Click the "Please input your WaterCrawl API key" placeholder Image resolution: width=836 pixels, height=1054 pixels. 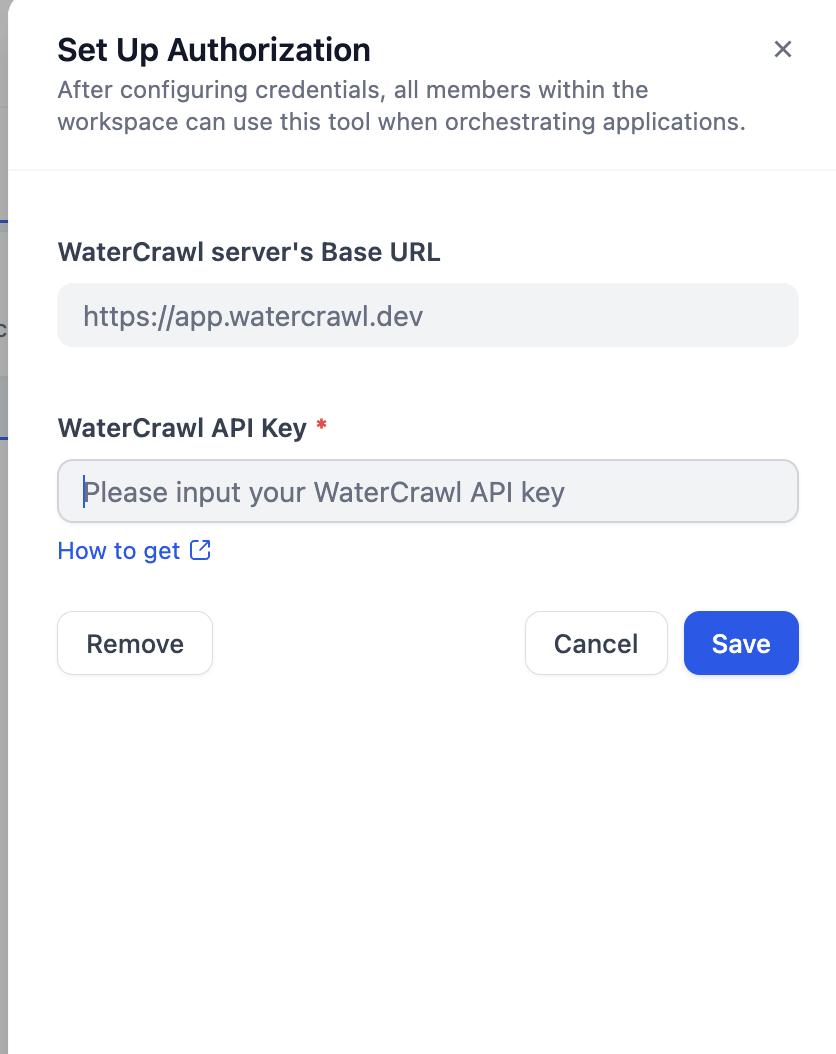324,492
